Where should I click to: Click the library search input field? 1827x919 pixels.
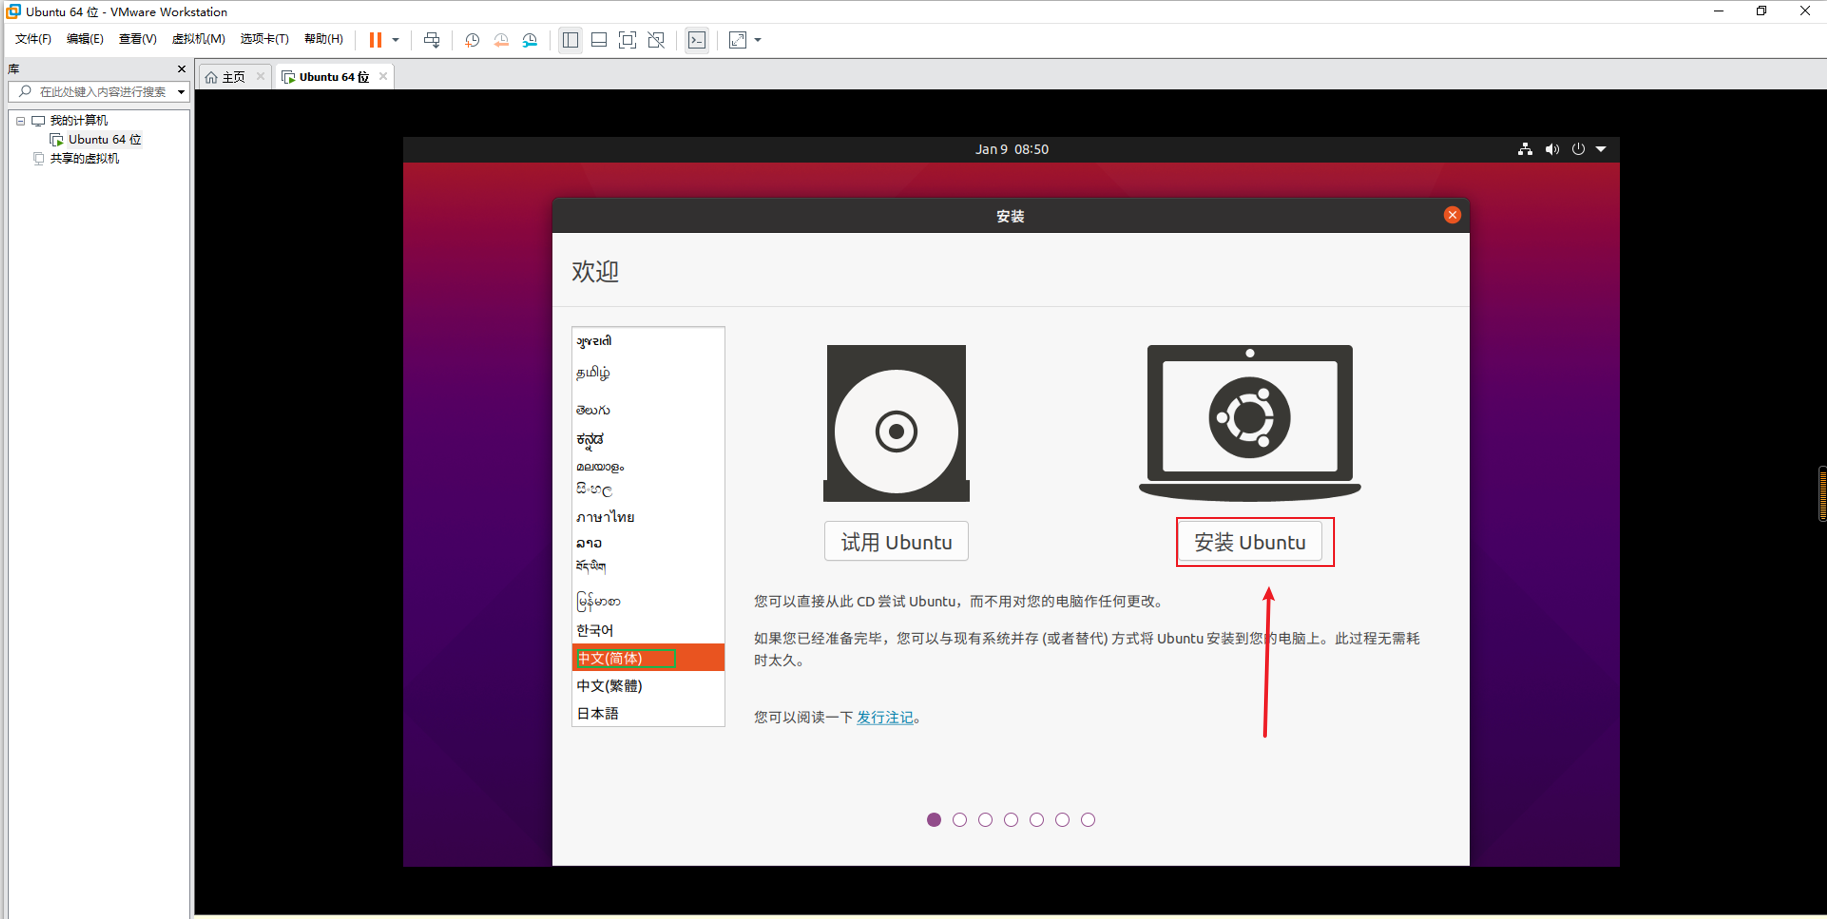click(x=98, y=92)
